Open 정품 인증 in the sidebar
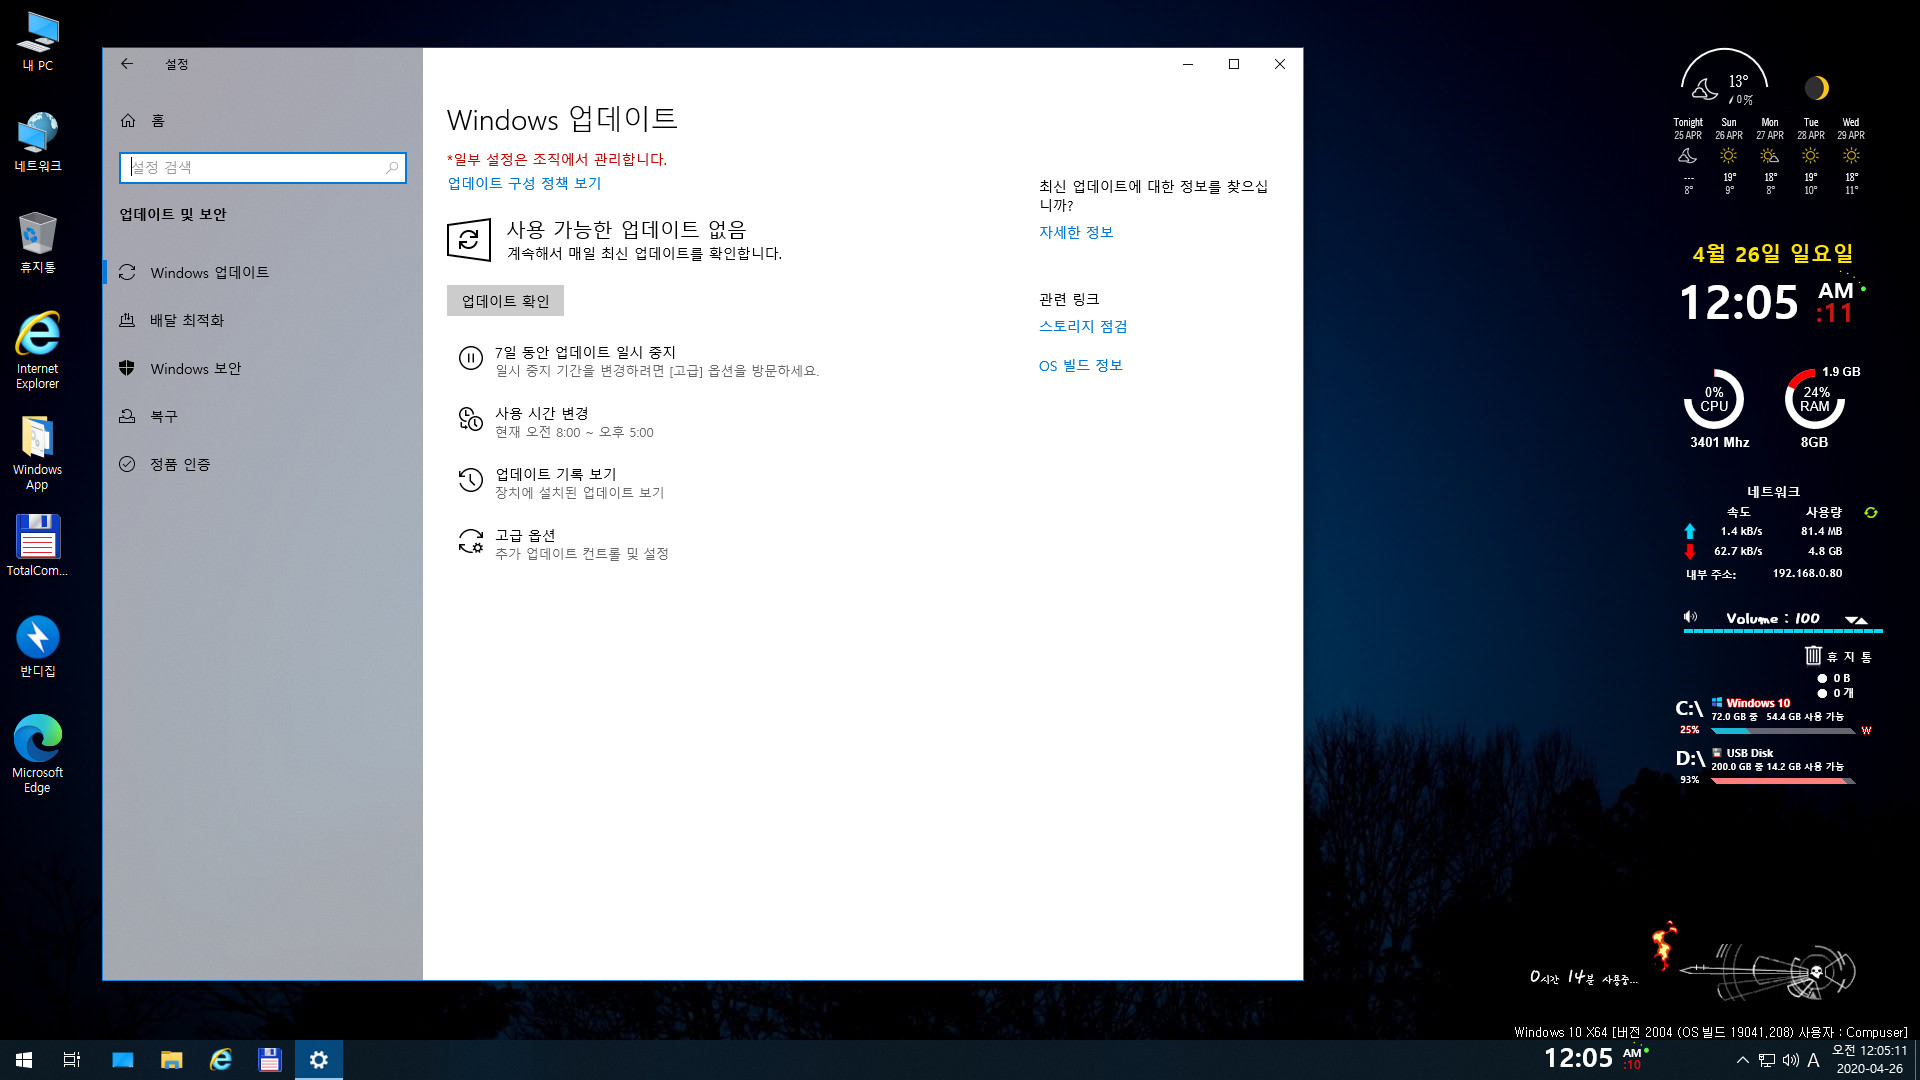Image resolution: width=1920 pixels, height=1080 pixels. 262,464
